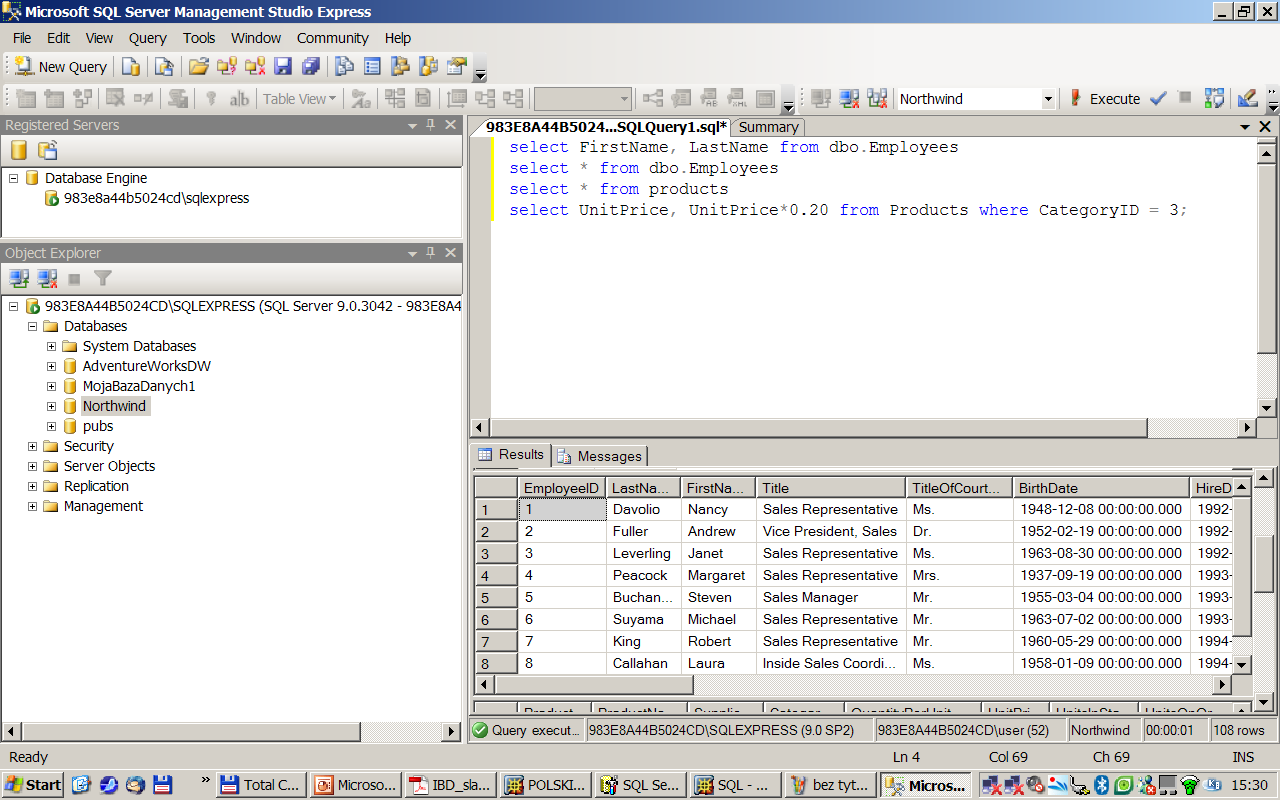Open the Northwind database dropdown

coord(1048,99)
